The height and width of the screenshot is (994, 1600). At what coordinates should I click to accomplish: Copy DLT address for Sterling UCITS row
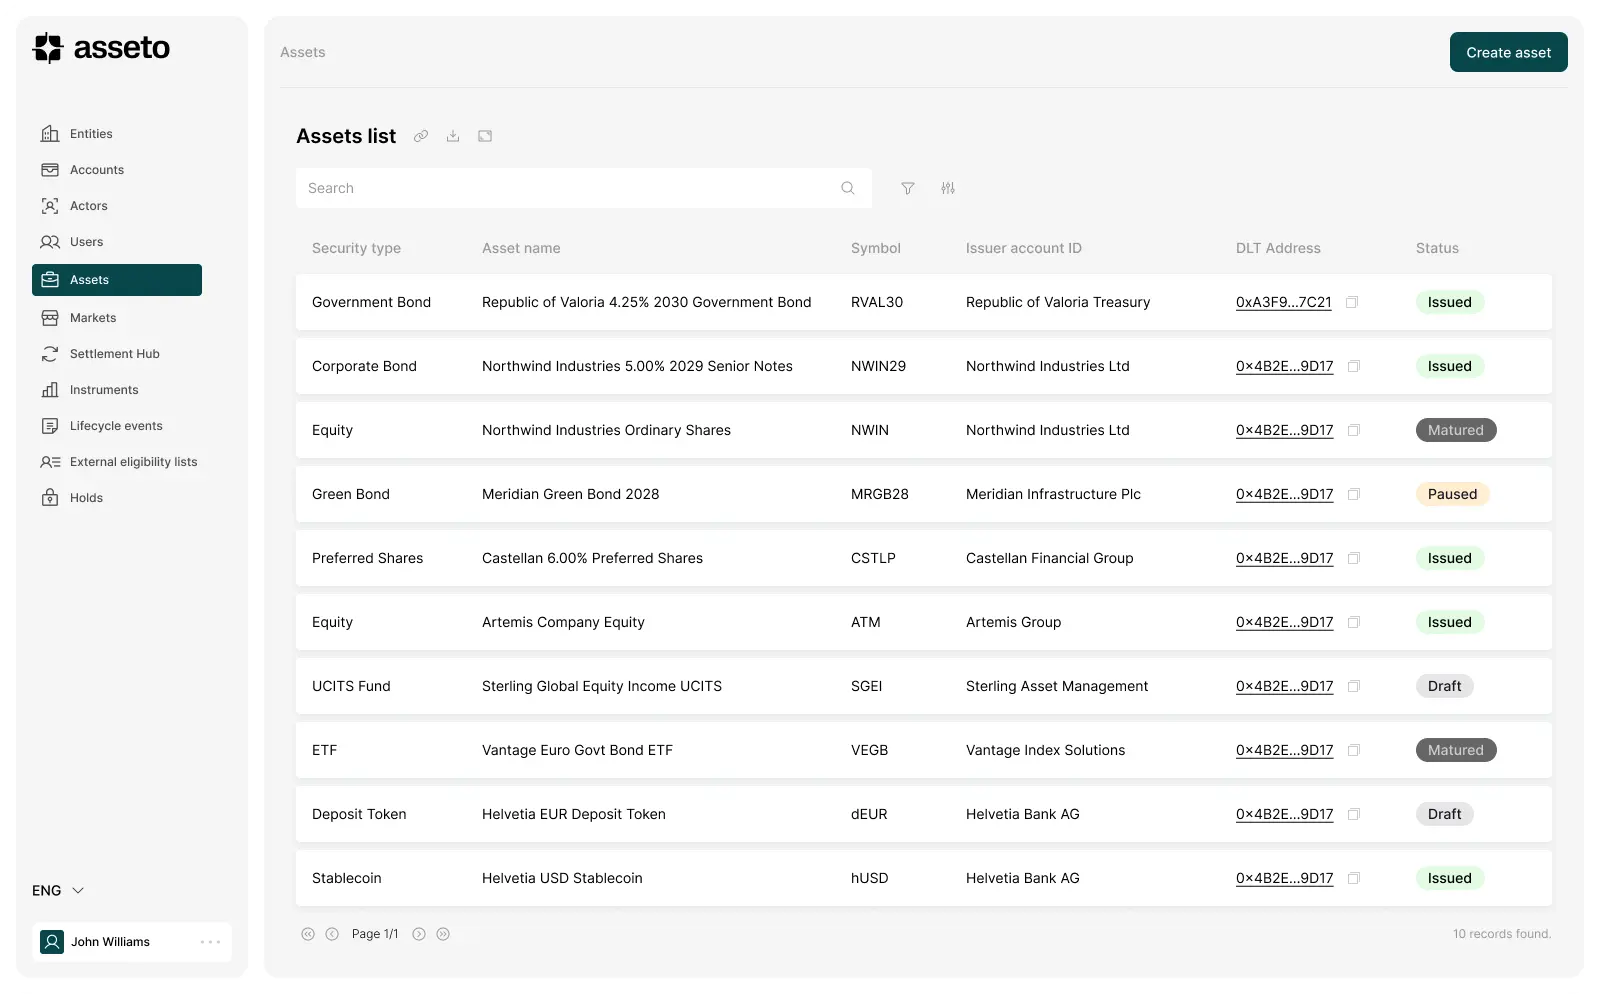coord(1354,686)
